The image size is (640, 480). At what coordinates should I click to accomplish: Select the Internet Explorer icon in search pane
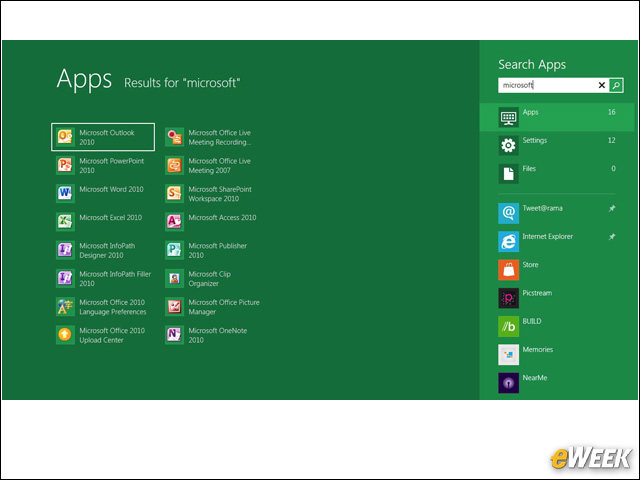click(508, 241)
